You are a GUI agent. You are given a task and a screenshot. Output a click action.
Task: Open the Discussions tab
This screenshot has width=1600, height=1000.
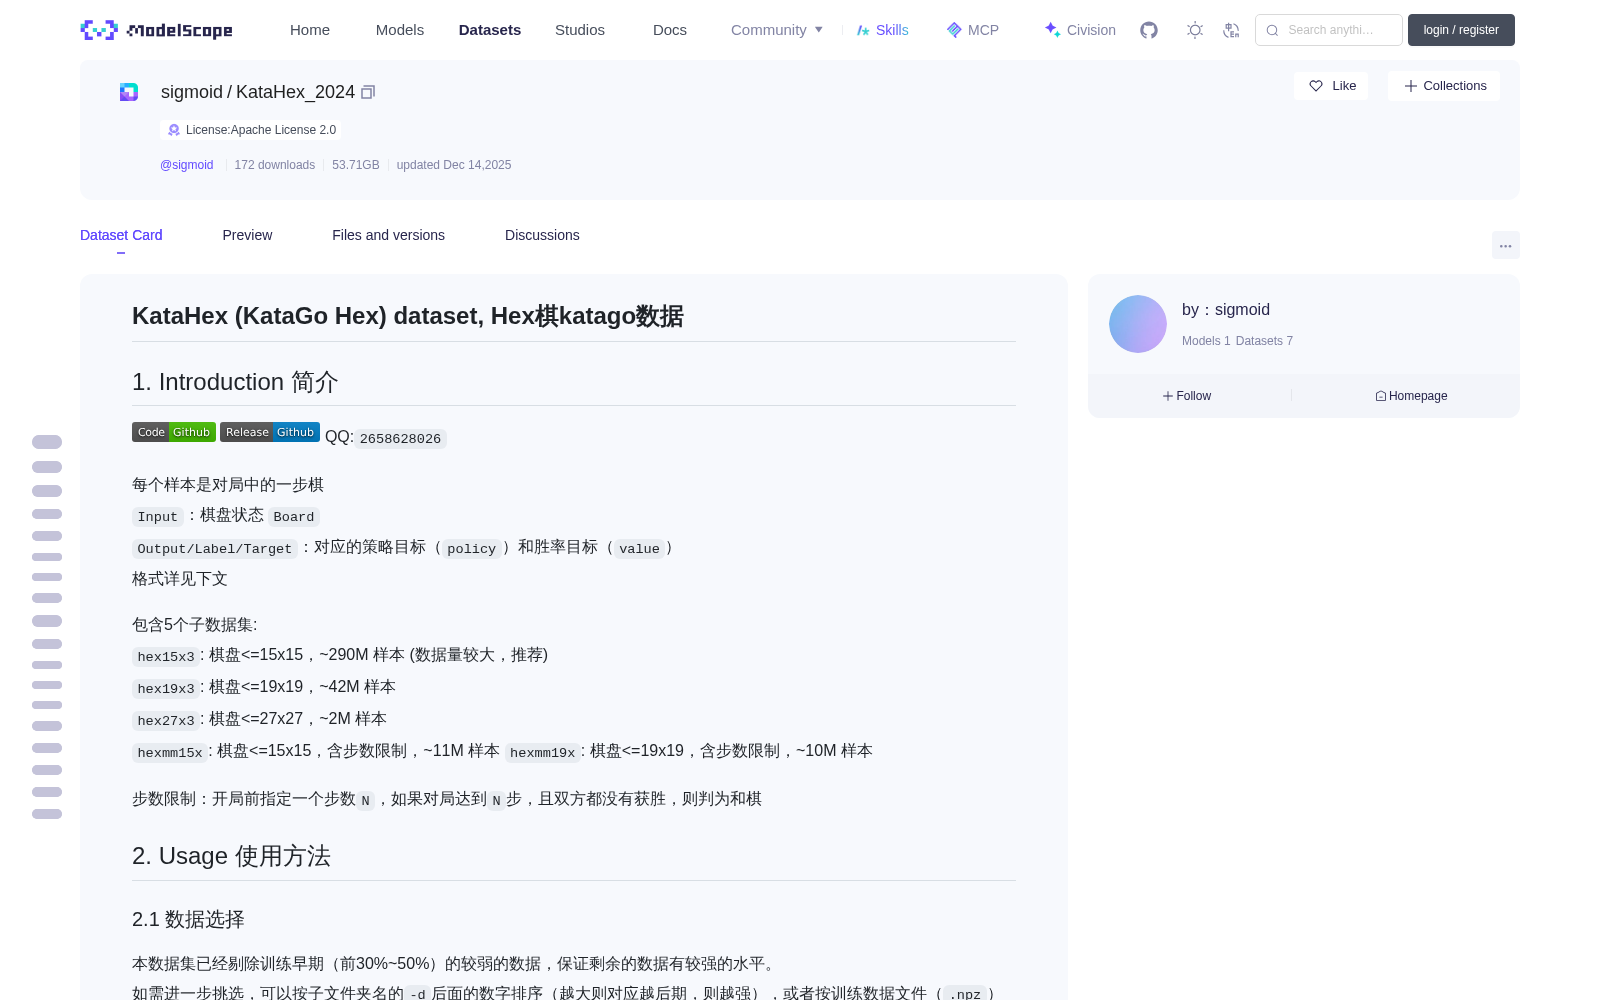542,235
